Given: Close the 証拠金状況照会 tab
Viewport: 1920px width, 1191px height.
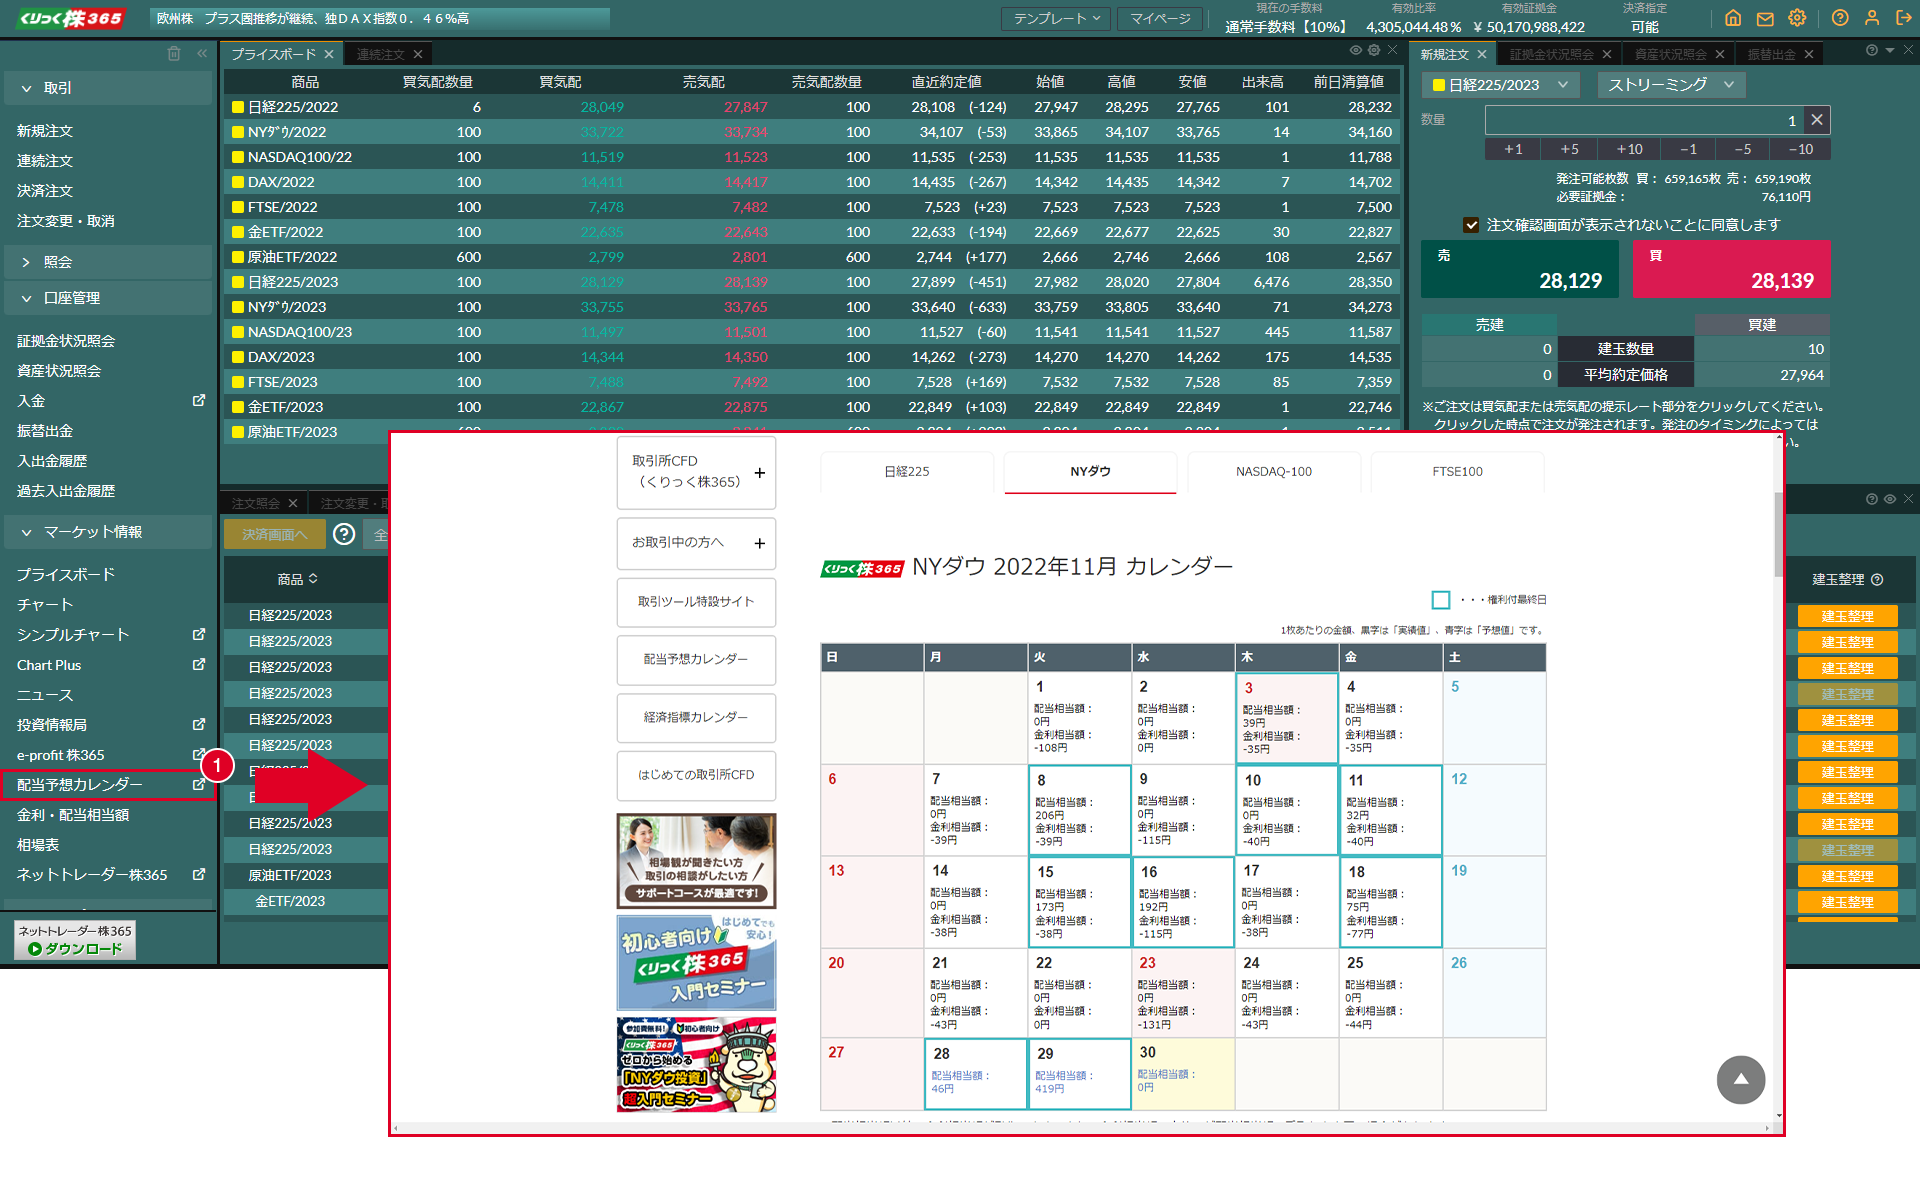Looking at the screenshot, I should (1607, 54).
